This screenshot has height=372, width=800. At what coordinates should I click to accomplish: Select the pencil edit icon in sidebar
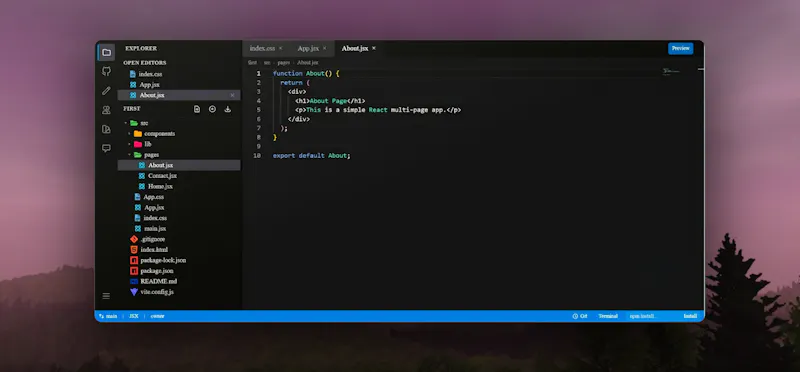tap(106, 90)
